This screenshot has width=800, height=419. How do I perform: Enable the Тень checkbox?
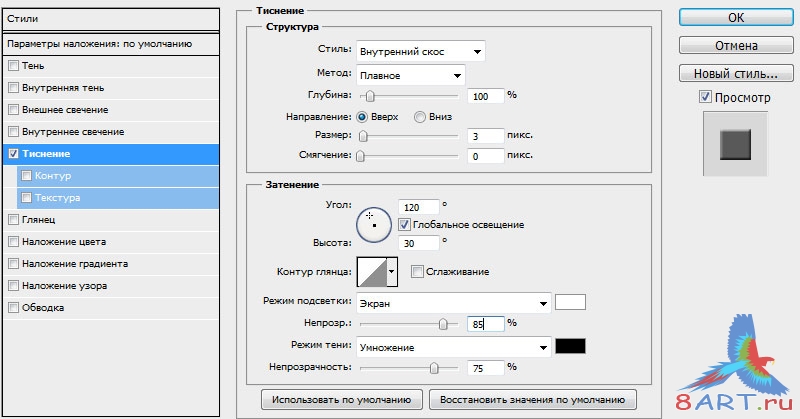tap(14, 66)
